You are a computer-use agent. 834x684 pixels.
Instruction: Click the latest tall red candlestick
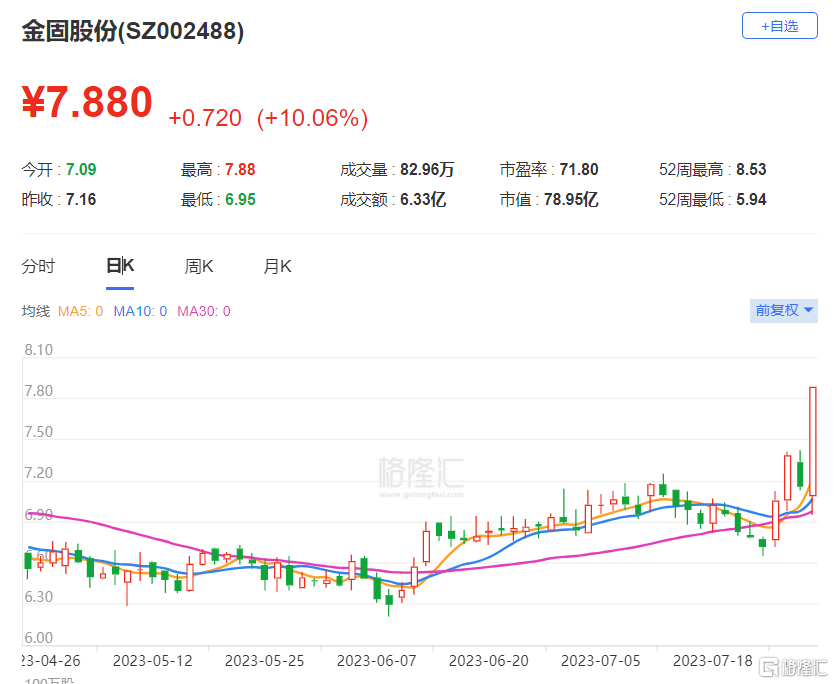click(813, 441)
